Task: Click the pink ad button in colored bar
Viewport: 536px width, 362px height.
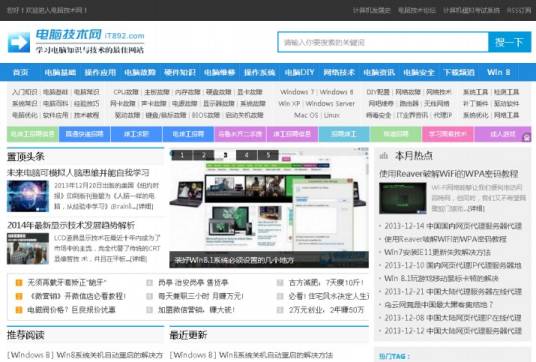Action: point(448,134)
